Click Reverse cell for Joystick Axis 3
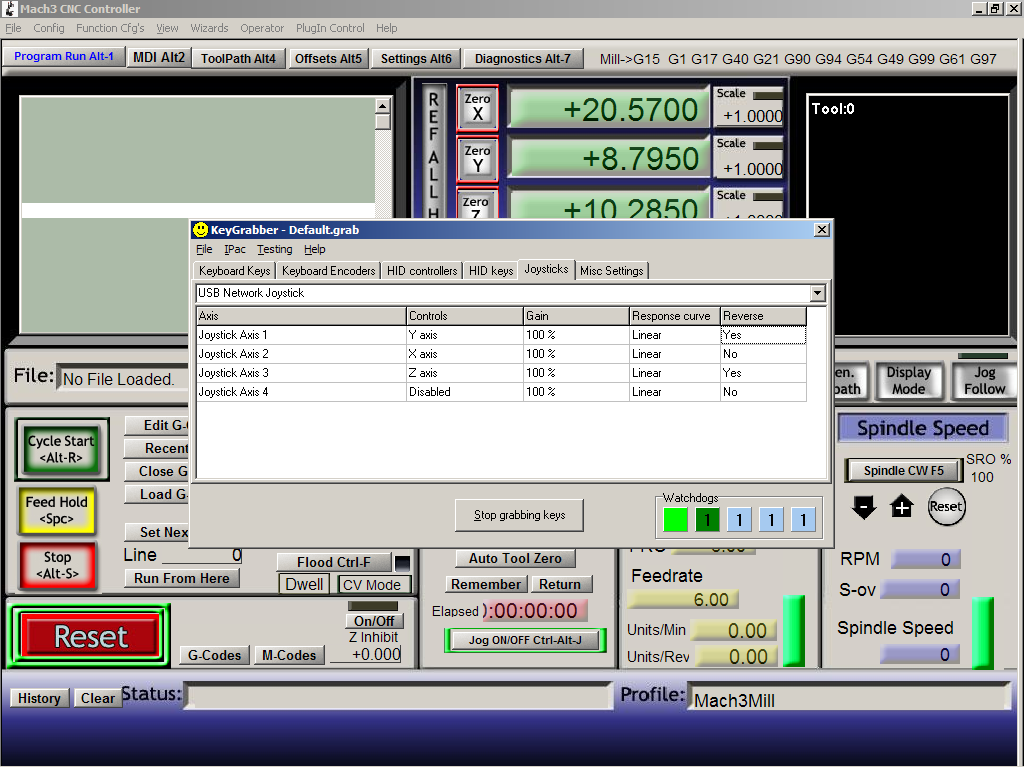1024x768 pixels. pos(763,373)
